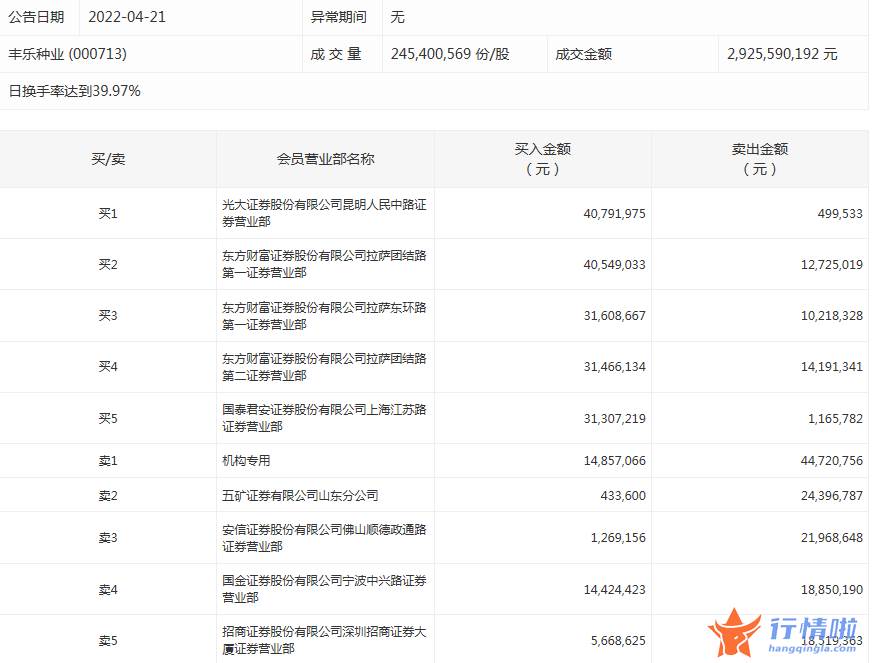Select buy amount 31,608,667
873x663 pixels.
615,316
